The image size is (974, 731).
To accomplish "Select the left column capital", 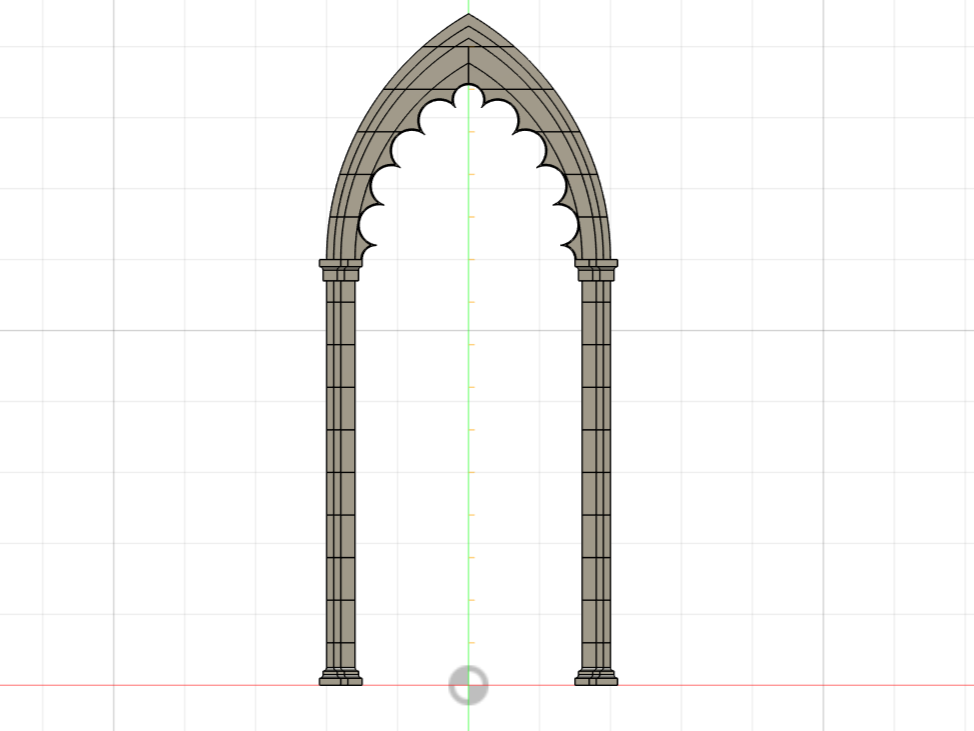I will (x=340, y=270).
